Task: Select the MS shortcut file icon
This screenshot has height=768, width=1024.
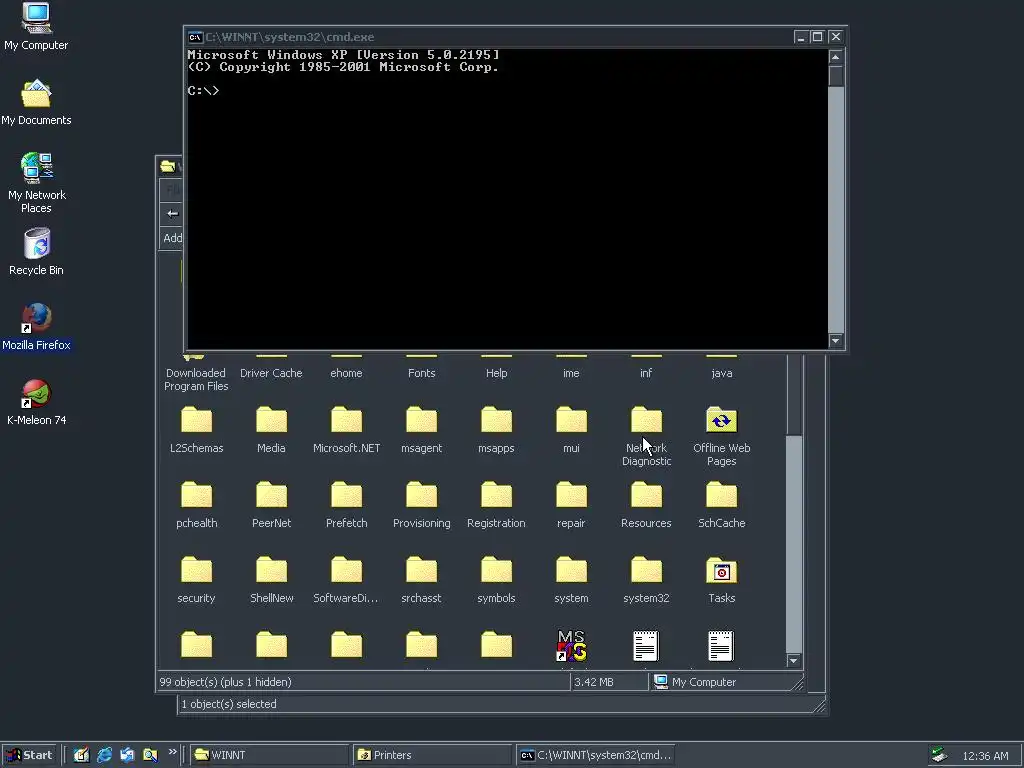Action: 571,646
